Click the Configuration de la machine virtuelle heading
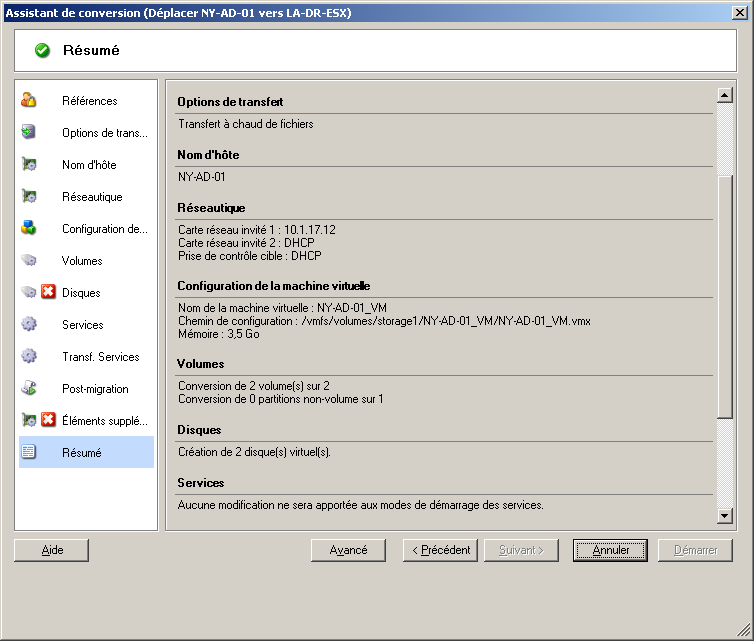The image size is (754, 641). coord(274,286)
